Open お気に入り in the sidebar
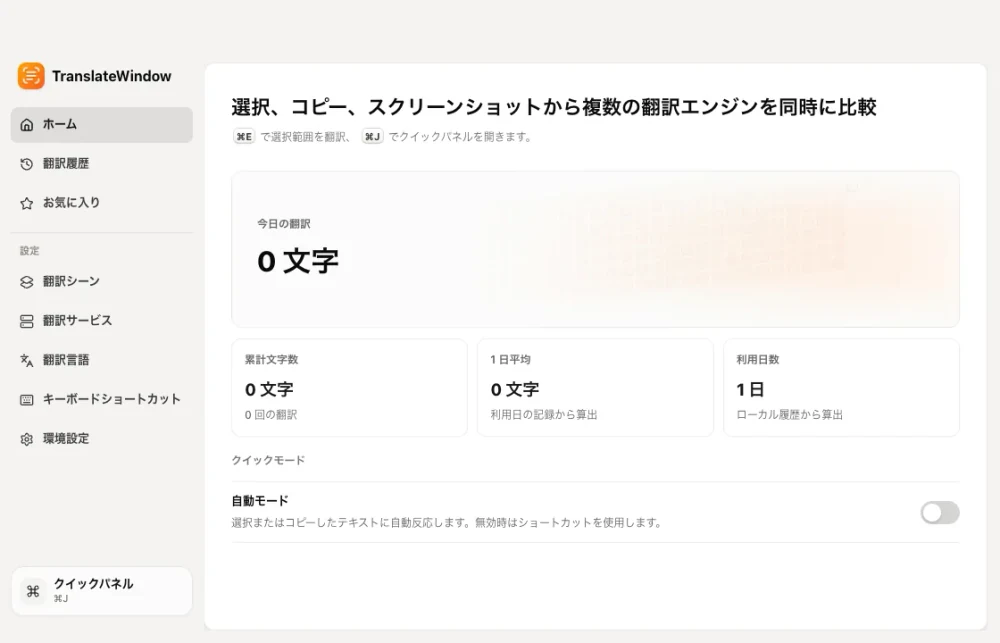The width and height of the screenshot is (1000, 643). [x=101, y=203]
